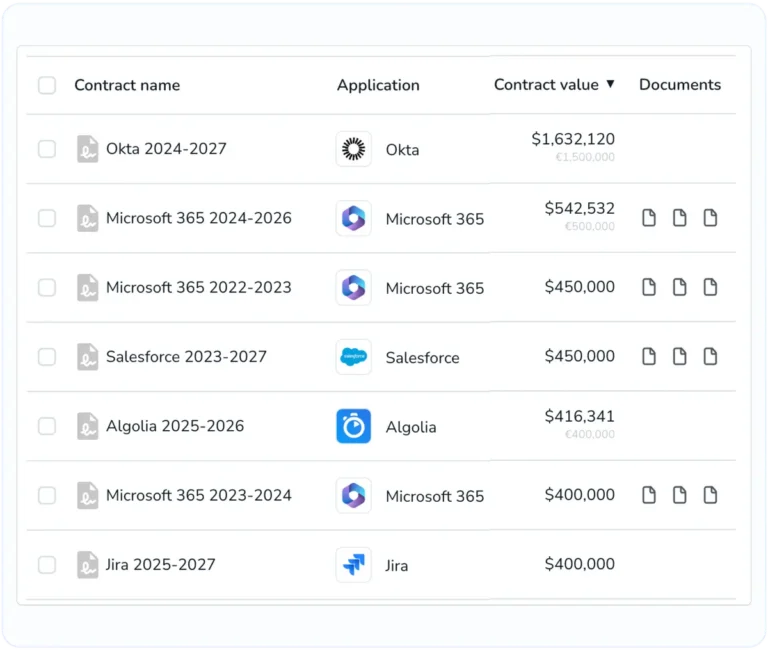
Task: Open the first document in Microsoft 365 2024-2026 row
Action: 649,217
